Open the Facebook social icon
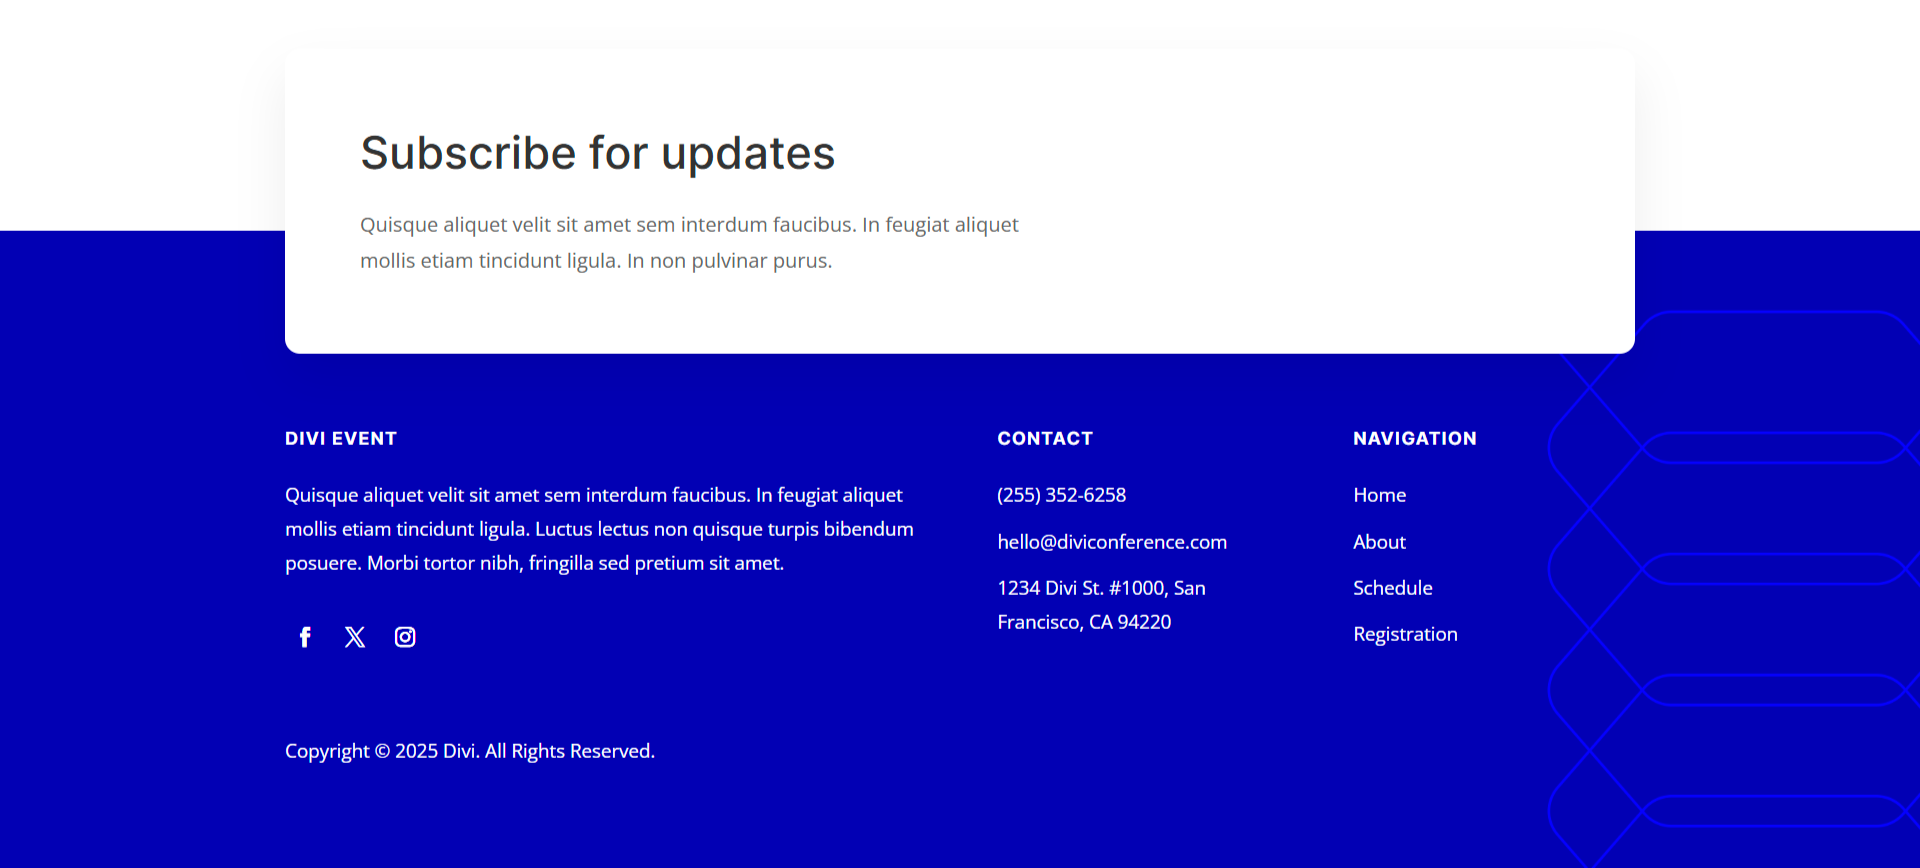This screenshot has width=1920, height=868. click(x=305, y=637)
